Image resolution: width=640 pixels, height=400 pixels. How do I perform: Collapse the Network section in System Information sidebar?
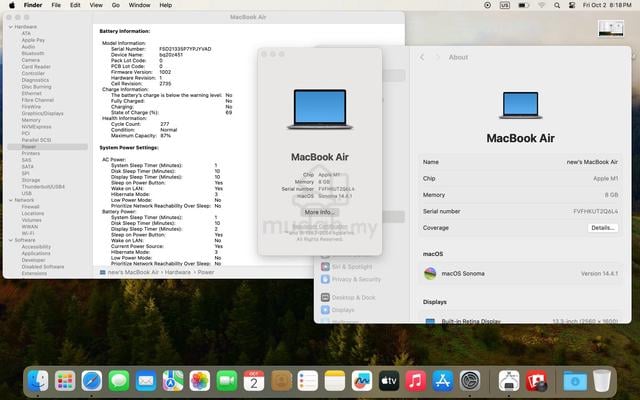click(11, 200)
